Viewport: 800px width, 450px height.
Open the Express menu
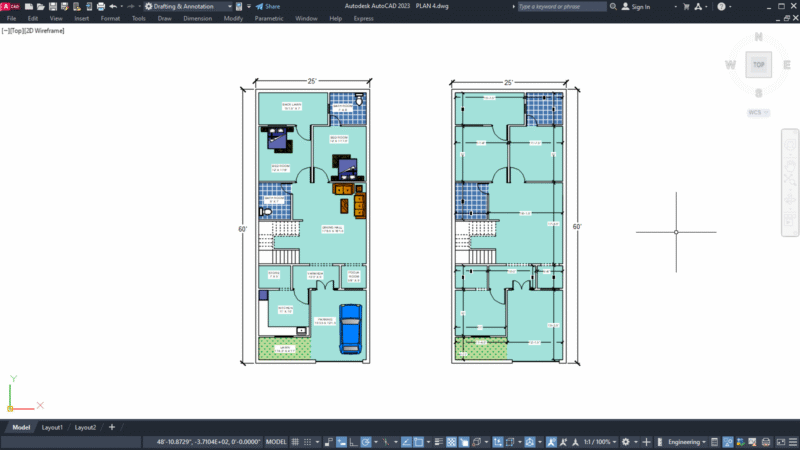363,18
